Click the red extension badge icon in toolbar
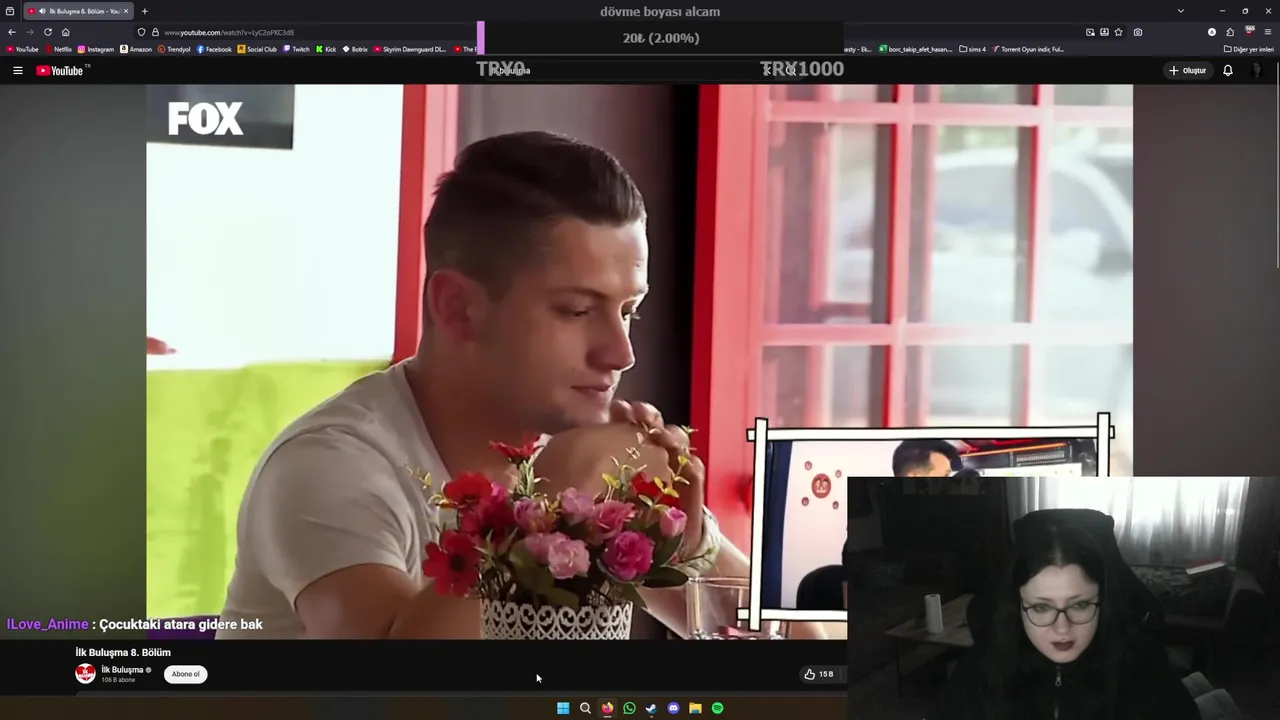1280x720 pixels. (1249, 32)
